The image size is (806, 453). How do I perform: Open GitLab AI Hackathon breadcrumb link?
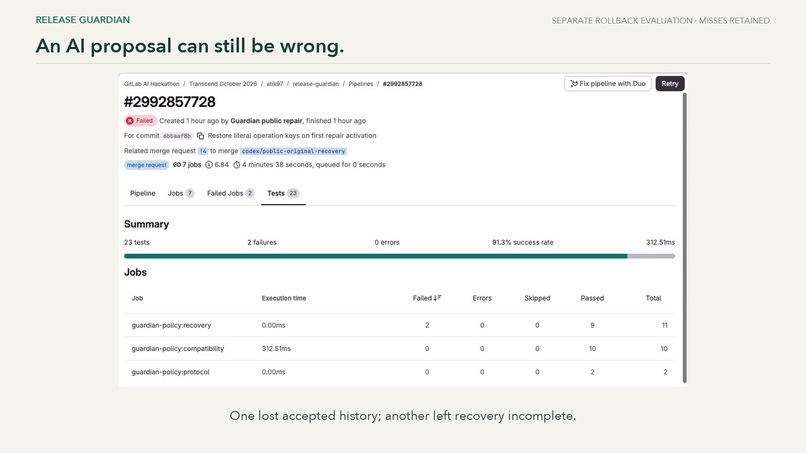pos(152,84)
